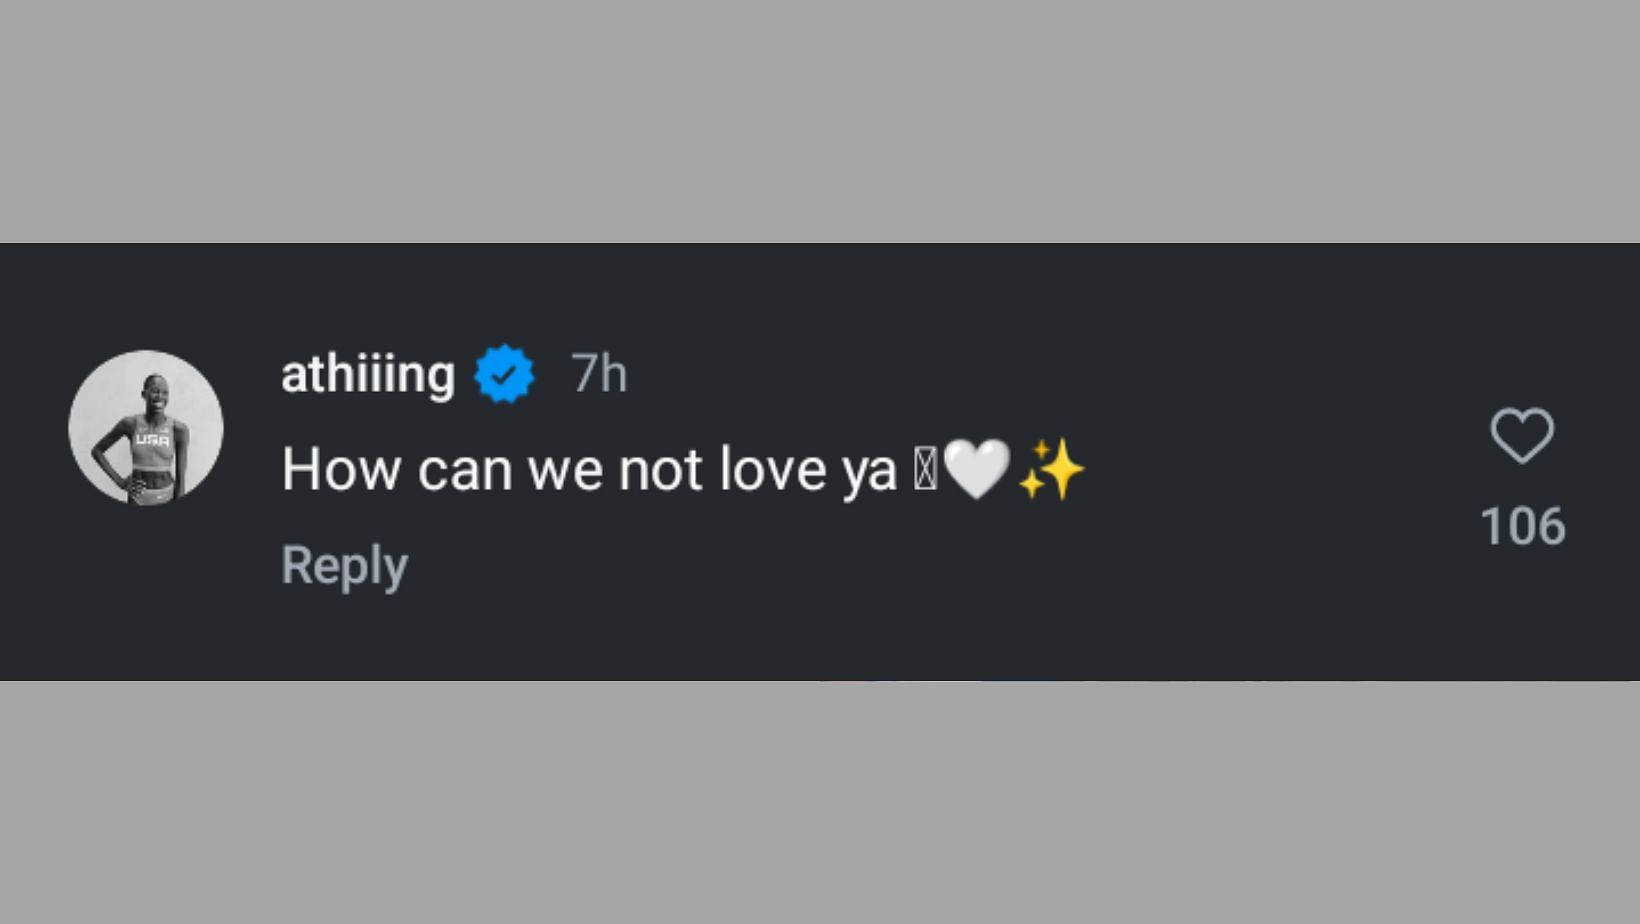Viewport: 1640px width, 924px height.
Task: Open athiiing's profile picture
Action: pos(146,427)
